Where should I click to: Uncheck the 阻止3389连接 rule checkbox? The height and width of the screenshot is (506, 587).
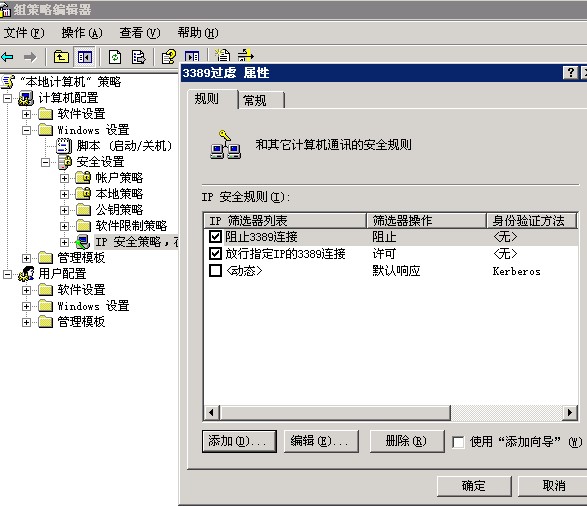215,237
